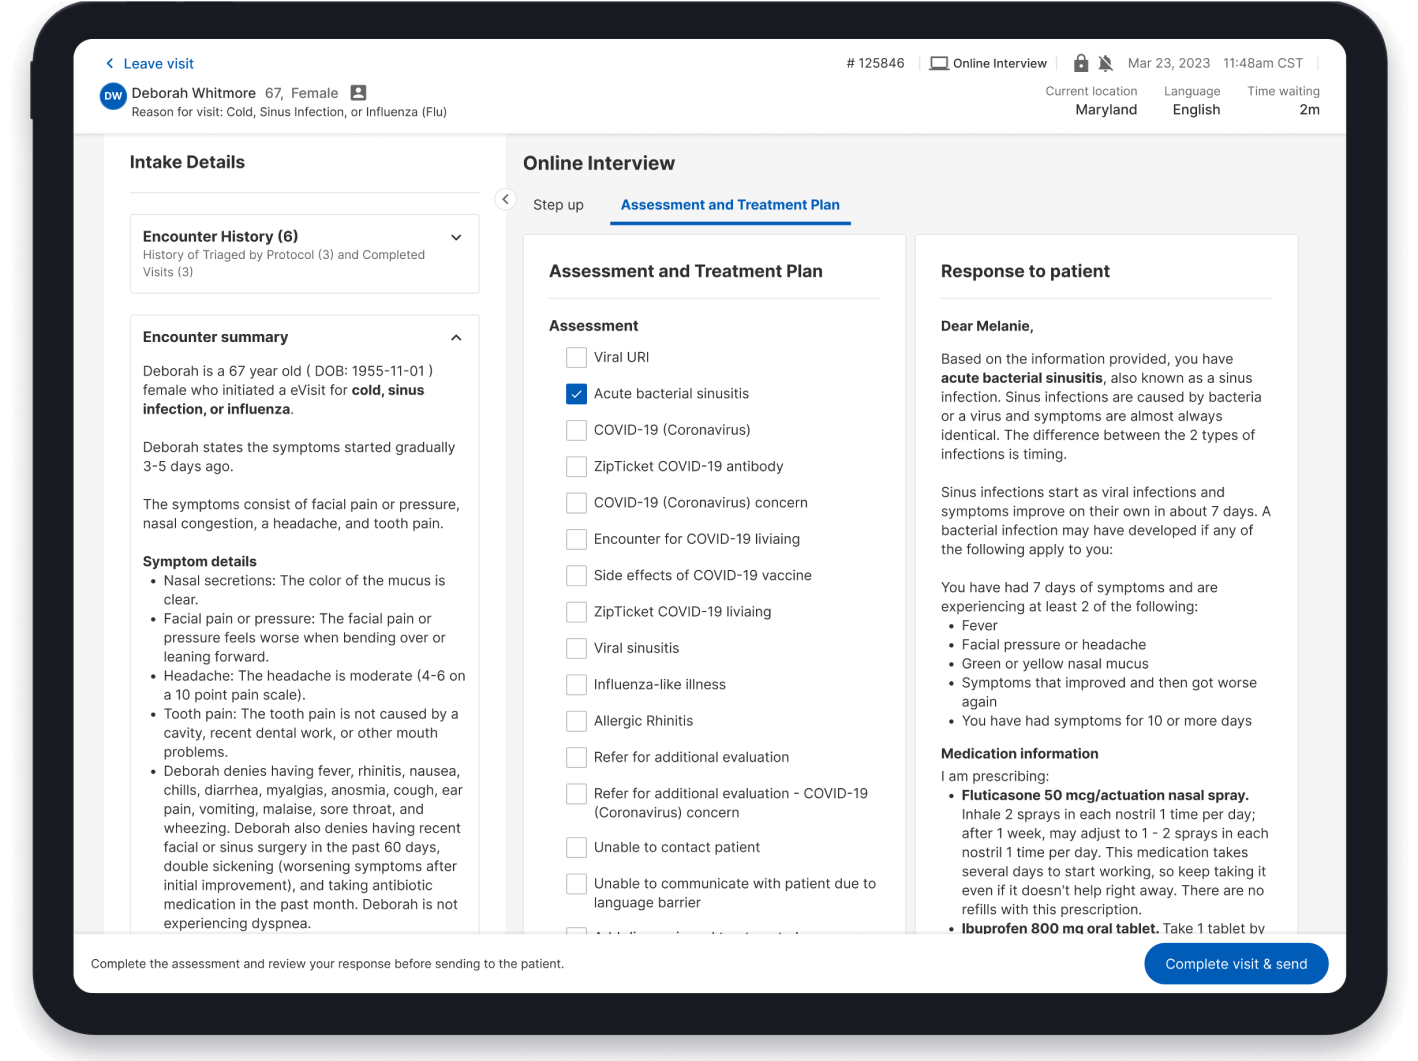1418x1061 pixels.
Task: Select the Viral sinusitis checkbox
Action: tap(576, 648)
